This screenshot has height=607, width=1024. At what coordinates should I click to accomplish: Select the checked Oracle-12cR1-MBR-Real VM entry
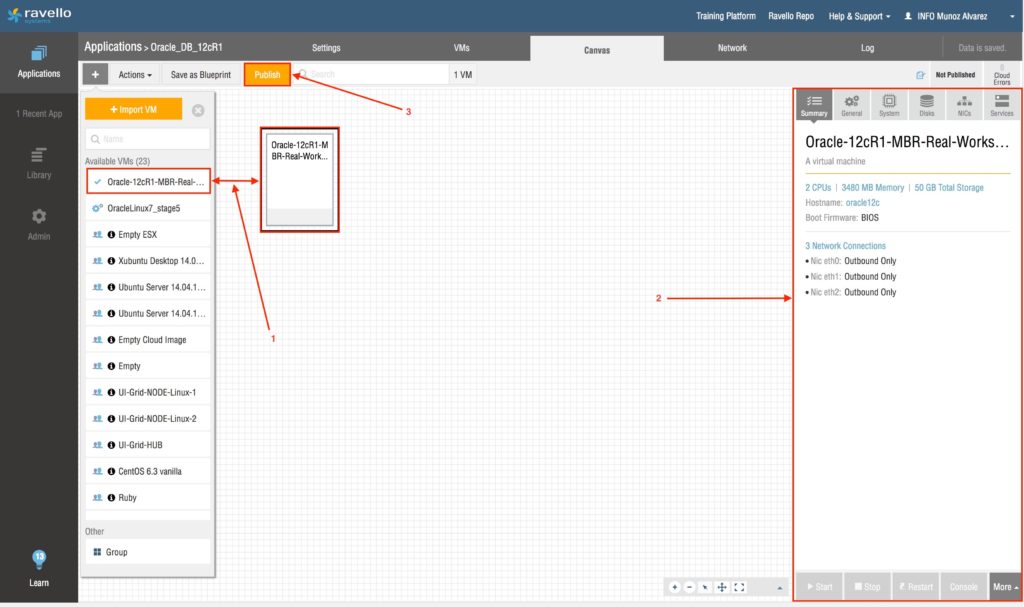[148, 182]
